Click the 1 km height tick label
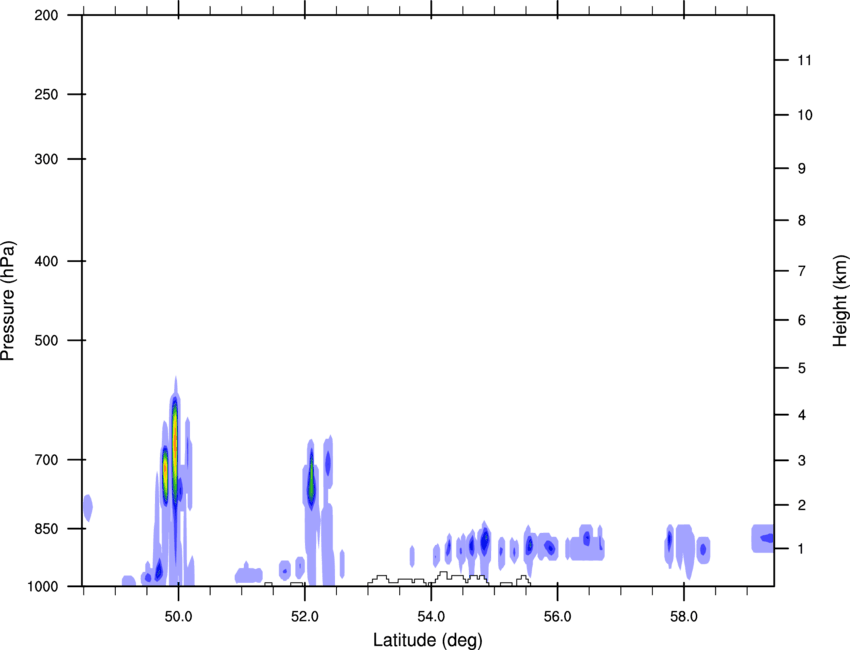The height and width of the screenshot is (650, 850). click(x=801, y=549)
